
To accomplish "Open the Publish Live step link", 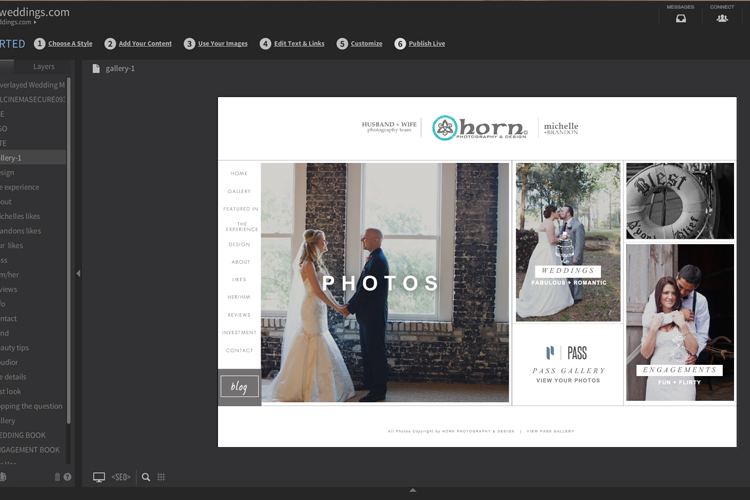I will pos(427,44).
